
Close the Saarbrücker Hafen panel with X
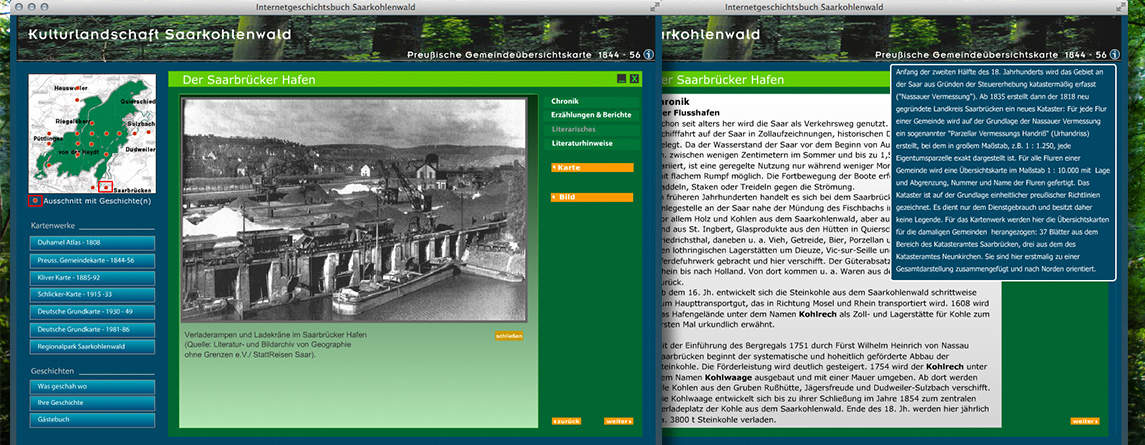(x=634, y=78)
